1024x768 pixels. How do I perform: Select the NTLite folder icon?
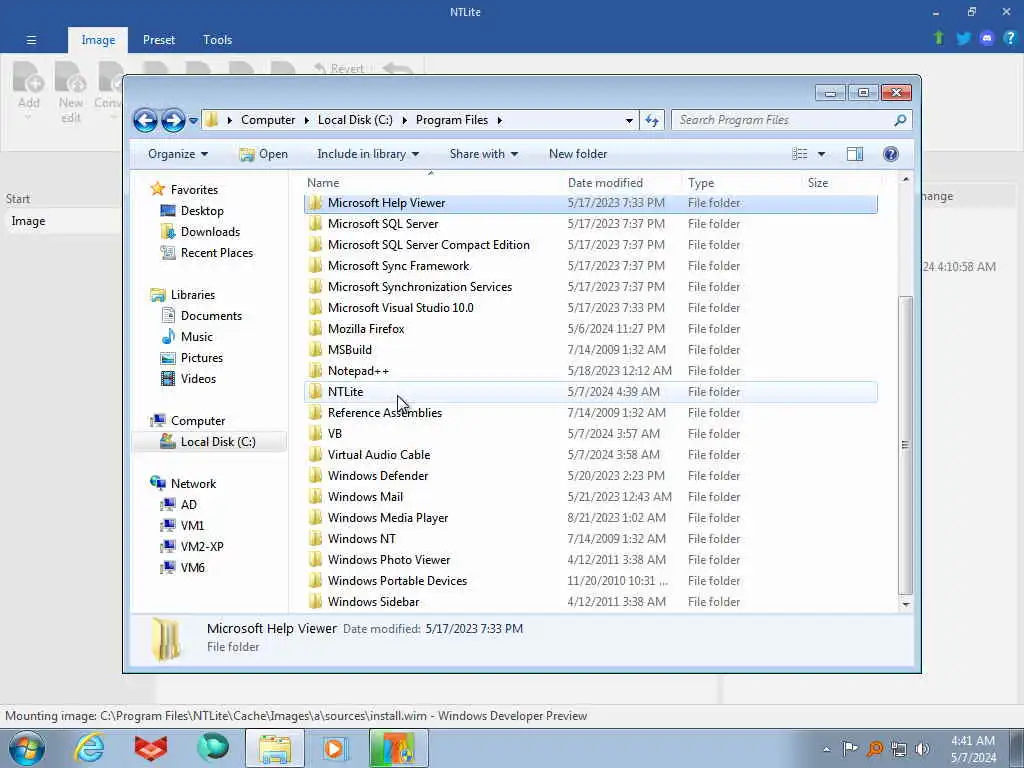pyautogui.click(x=315, y=392)
